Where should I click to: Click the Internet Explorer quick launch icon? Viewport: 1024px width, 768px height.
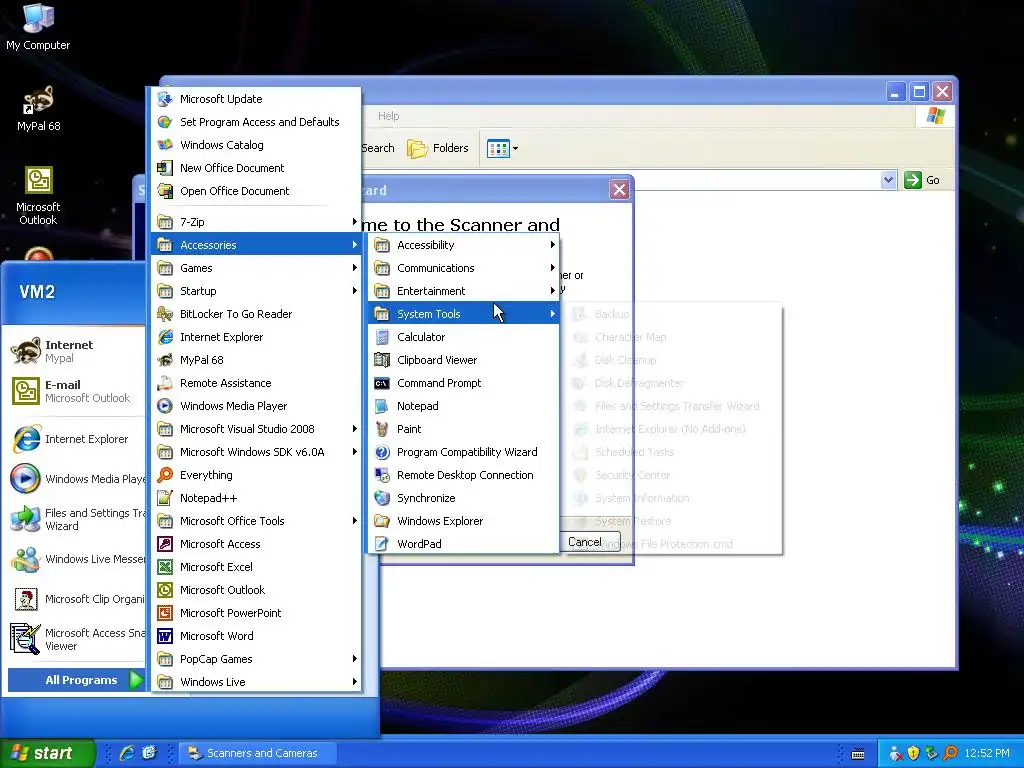point(127,753)
